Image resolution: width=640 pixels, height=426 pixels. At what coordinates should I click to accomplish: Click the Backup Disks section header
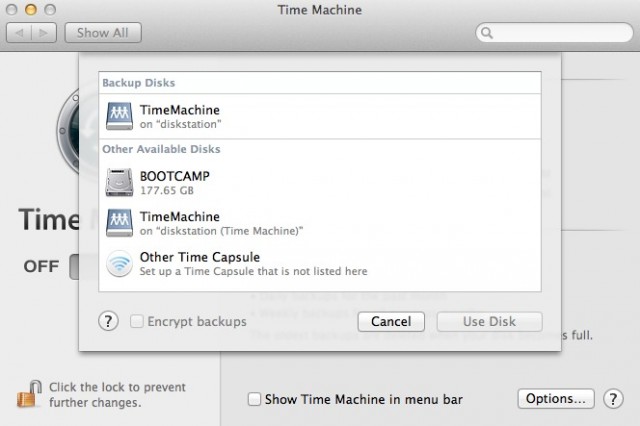138,83
